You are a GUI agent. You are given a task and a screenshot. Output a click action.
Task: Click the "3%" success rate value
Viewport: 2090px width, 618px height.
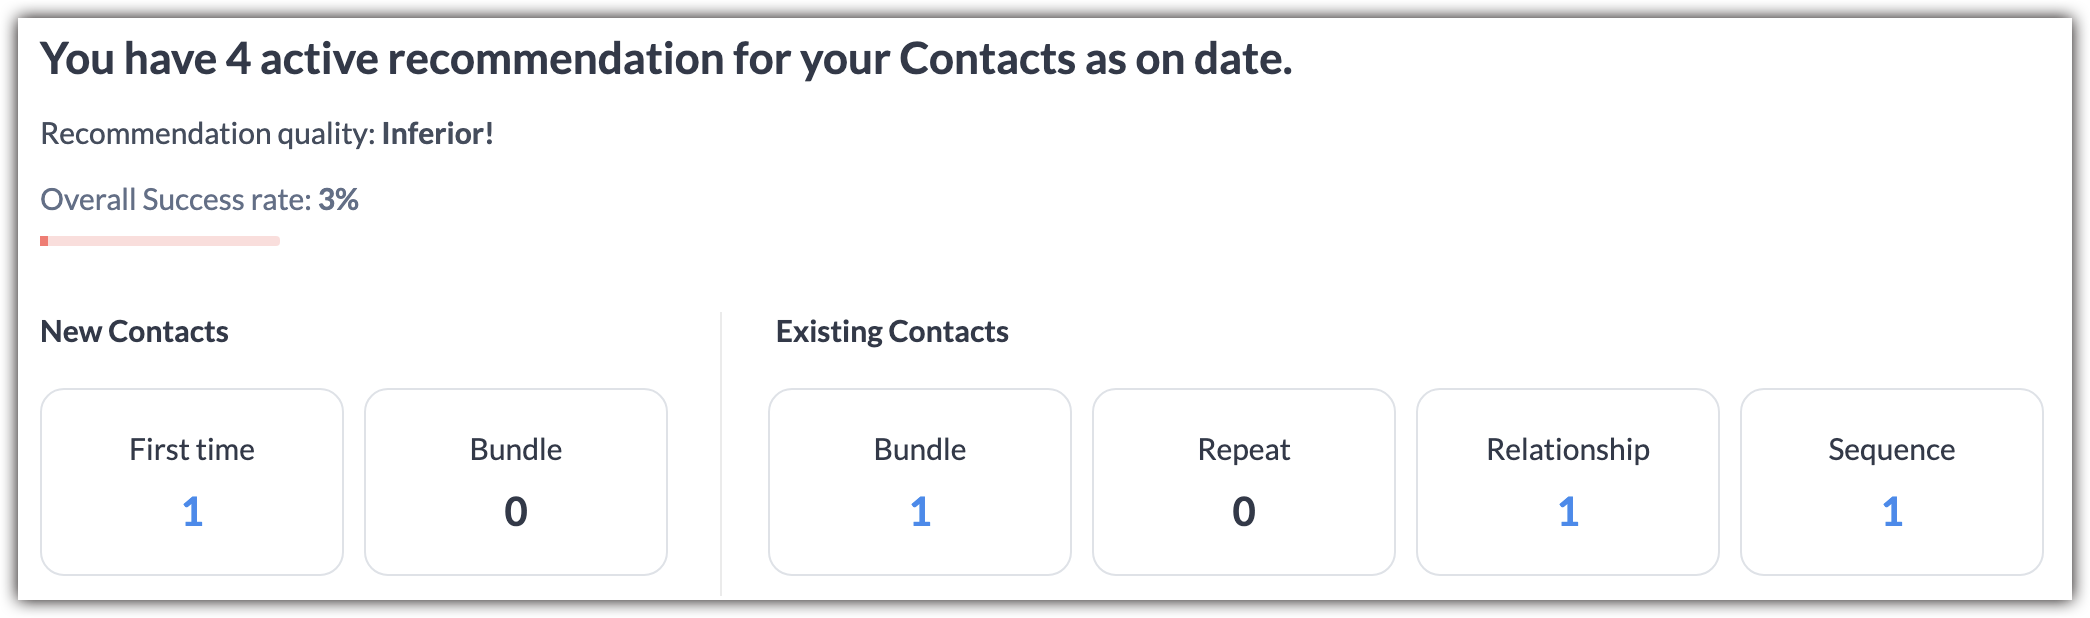pyautogui.click(x=338, y=200)
